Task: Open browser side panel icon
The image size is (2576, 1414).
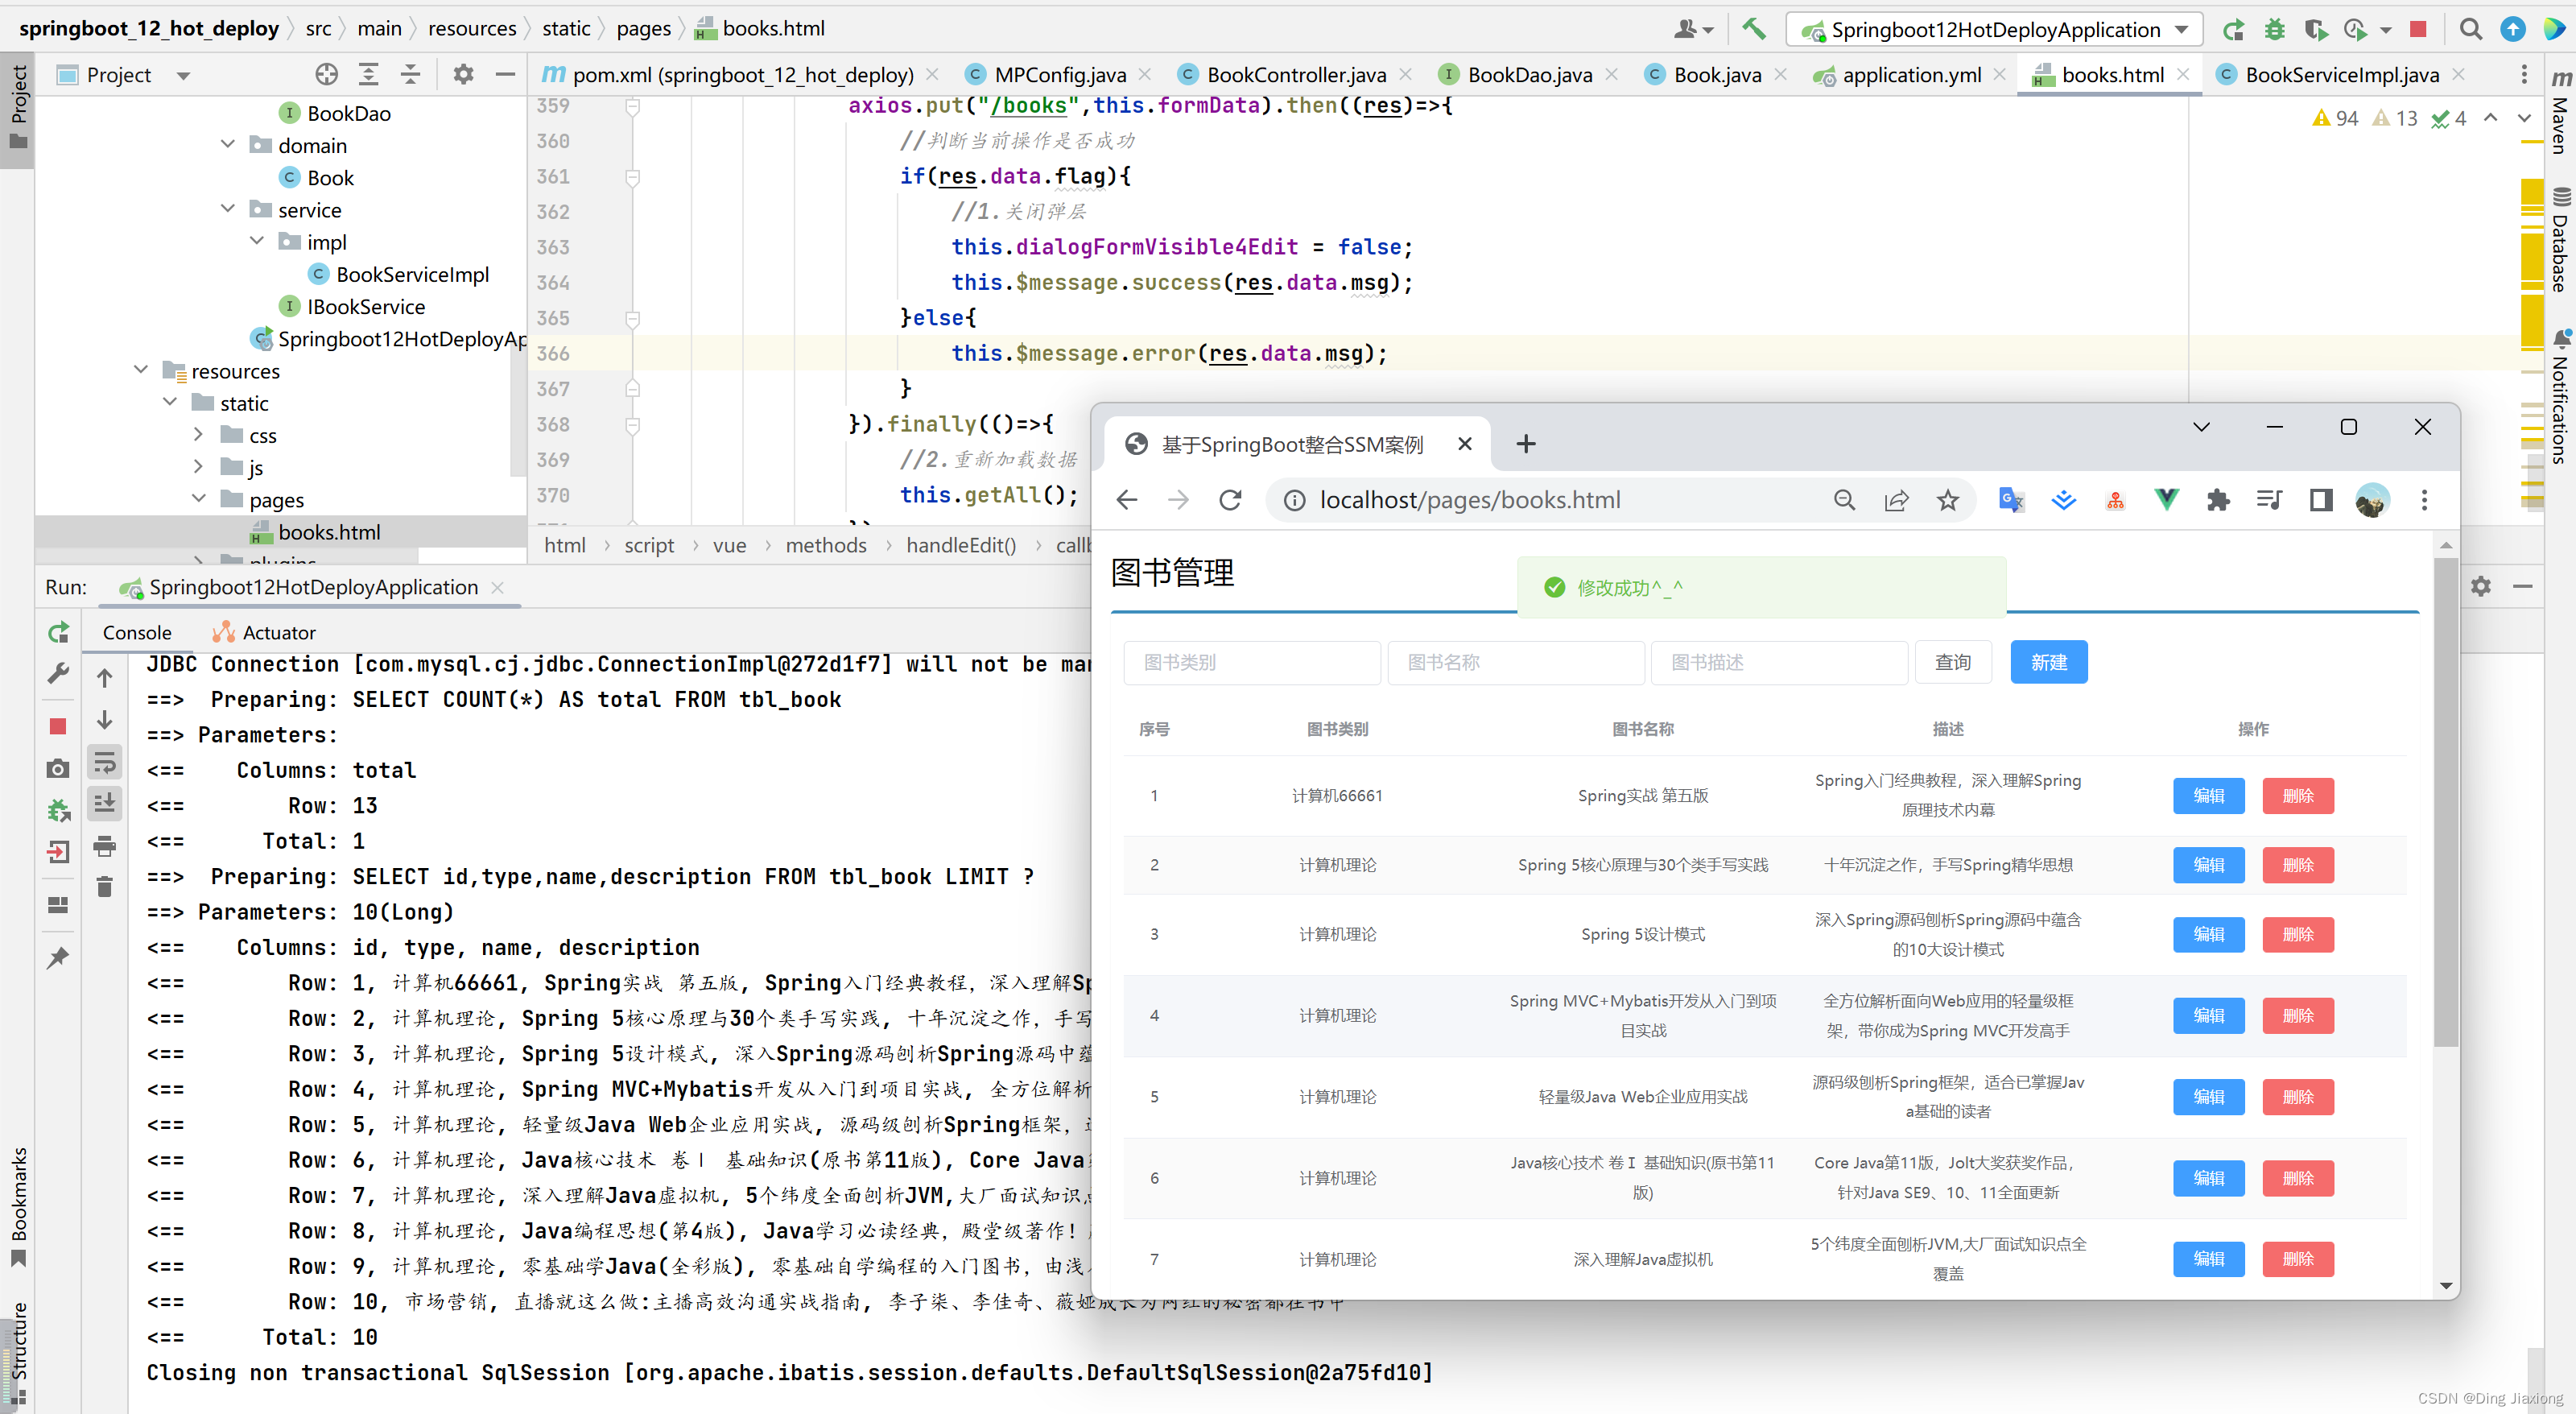Action: [2320, 500]
